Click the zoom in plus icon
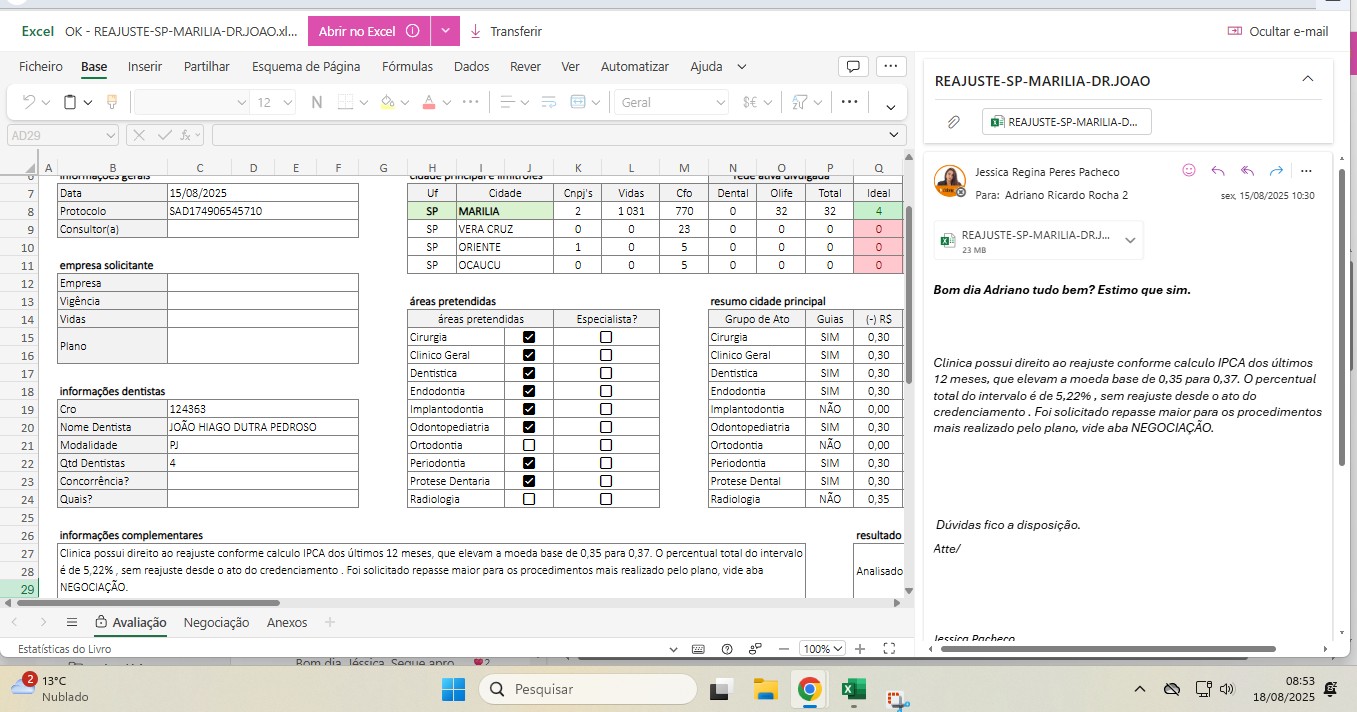 tap(860, 649)
